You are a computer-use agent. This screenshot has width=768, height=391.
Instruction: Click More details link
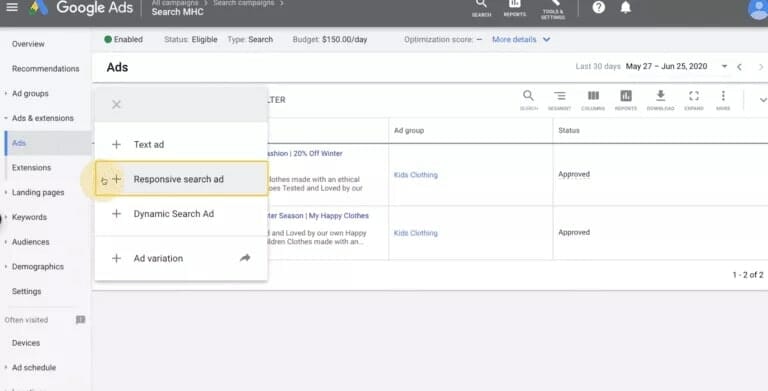point(514,39)
